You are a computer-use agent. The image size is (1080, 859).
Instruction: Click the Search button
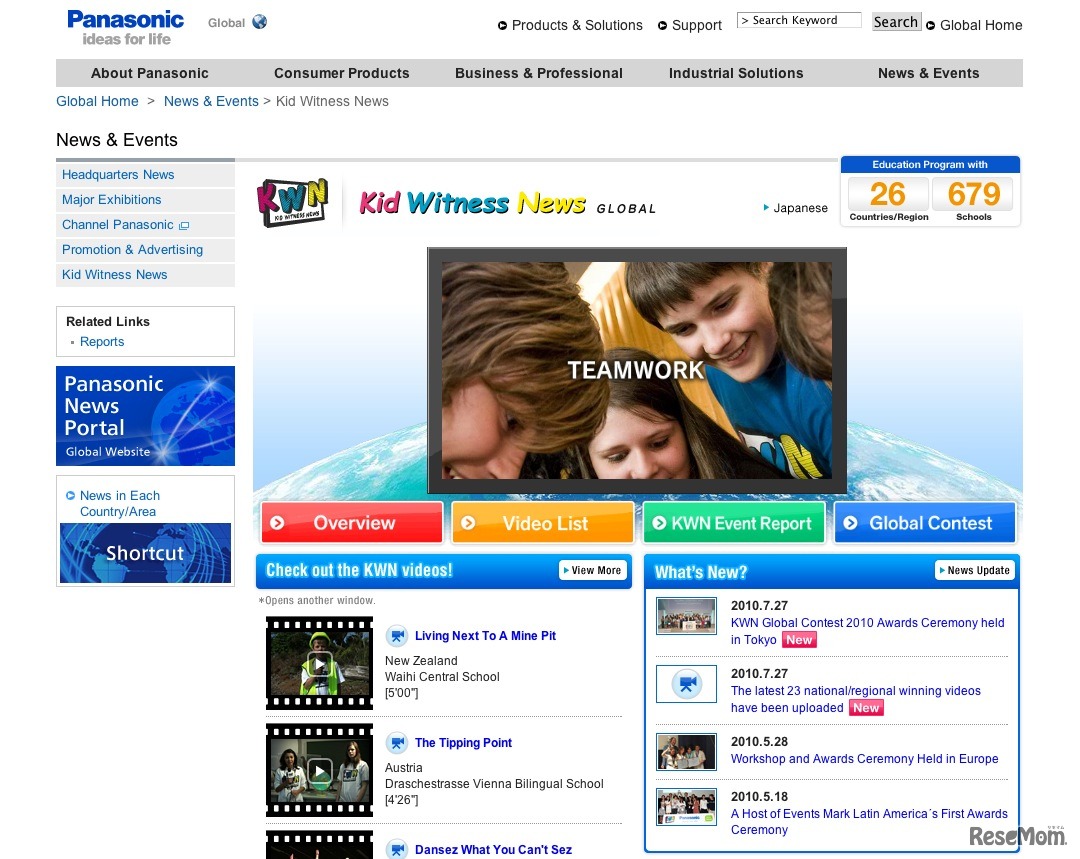(x=896, y=21)
